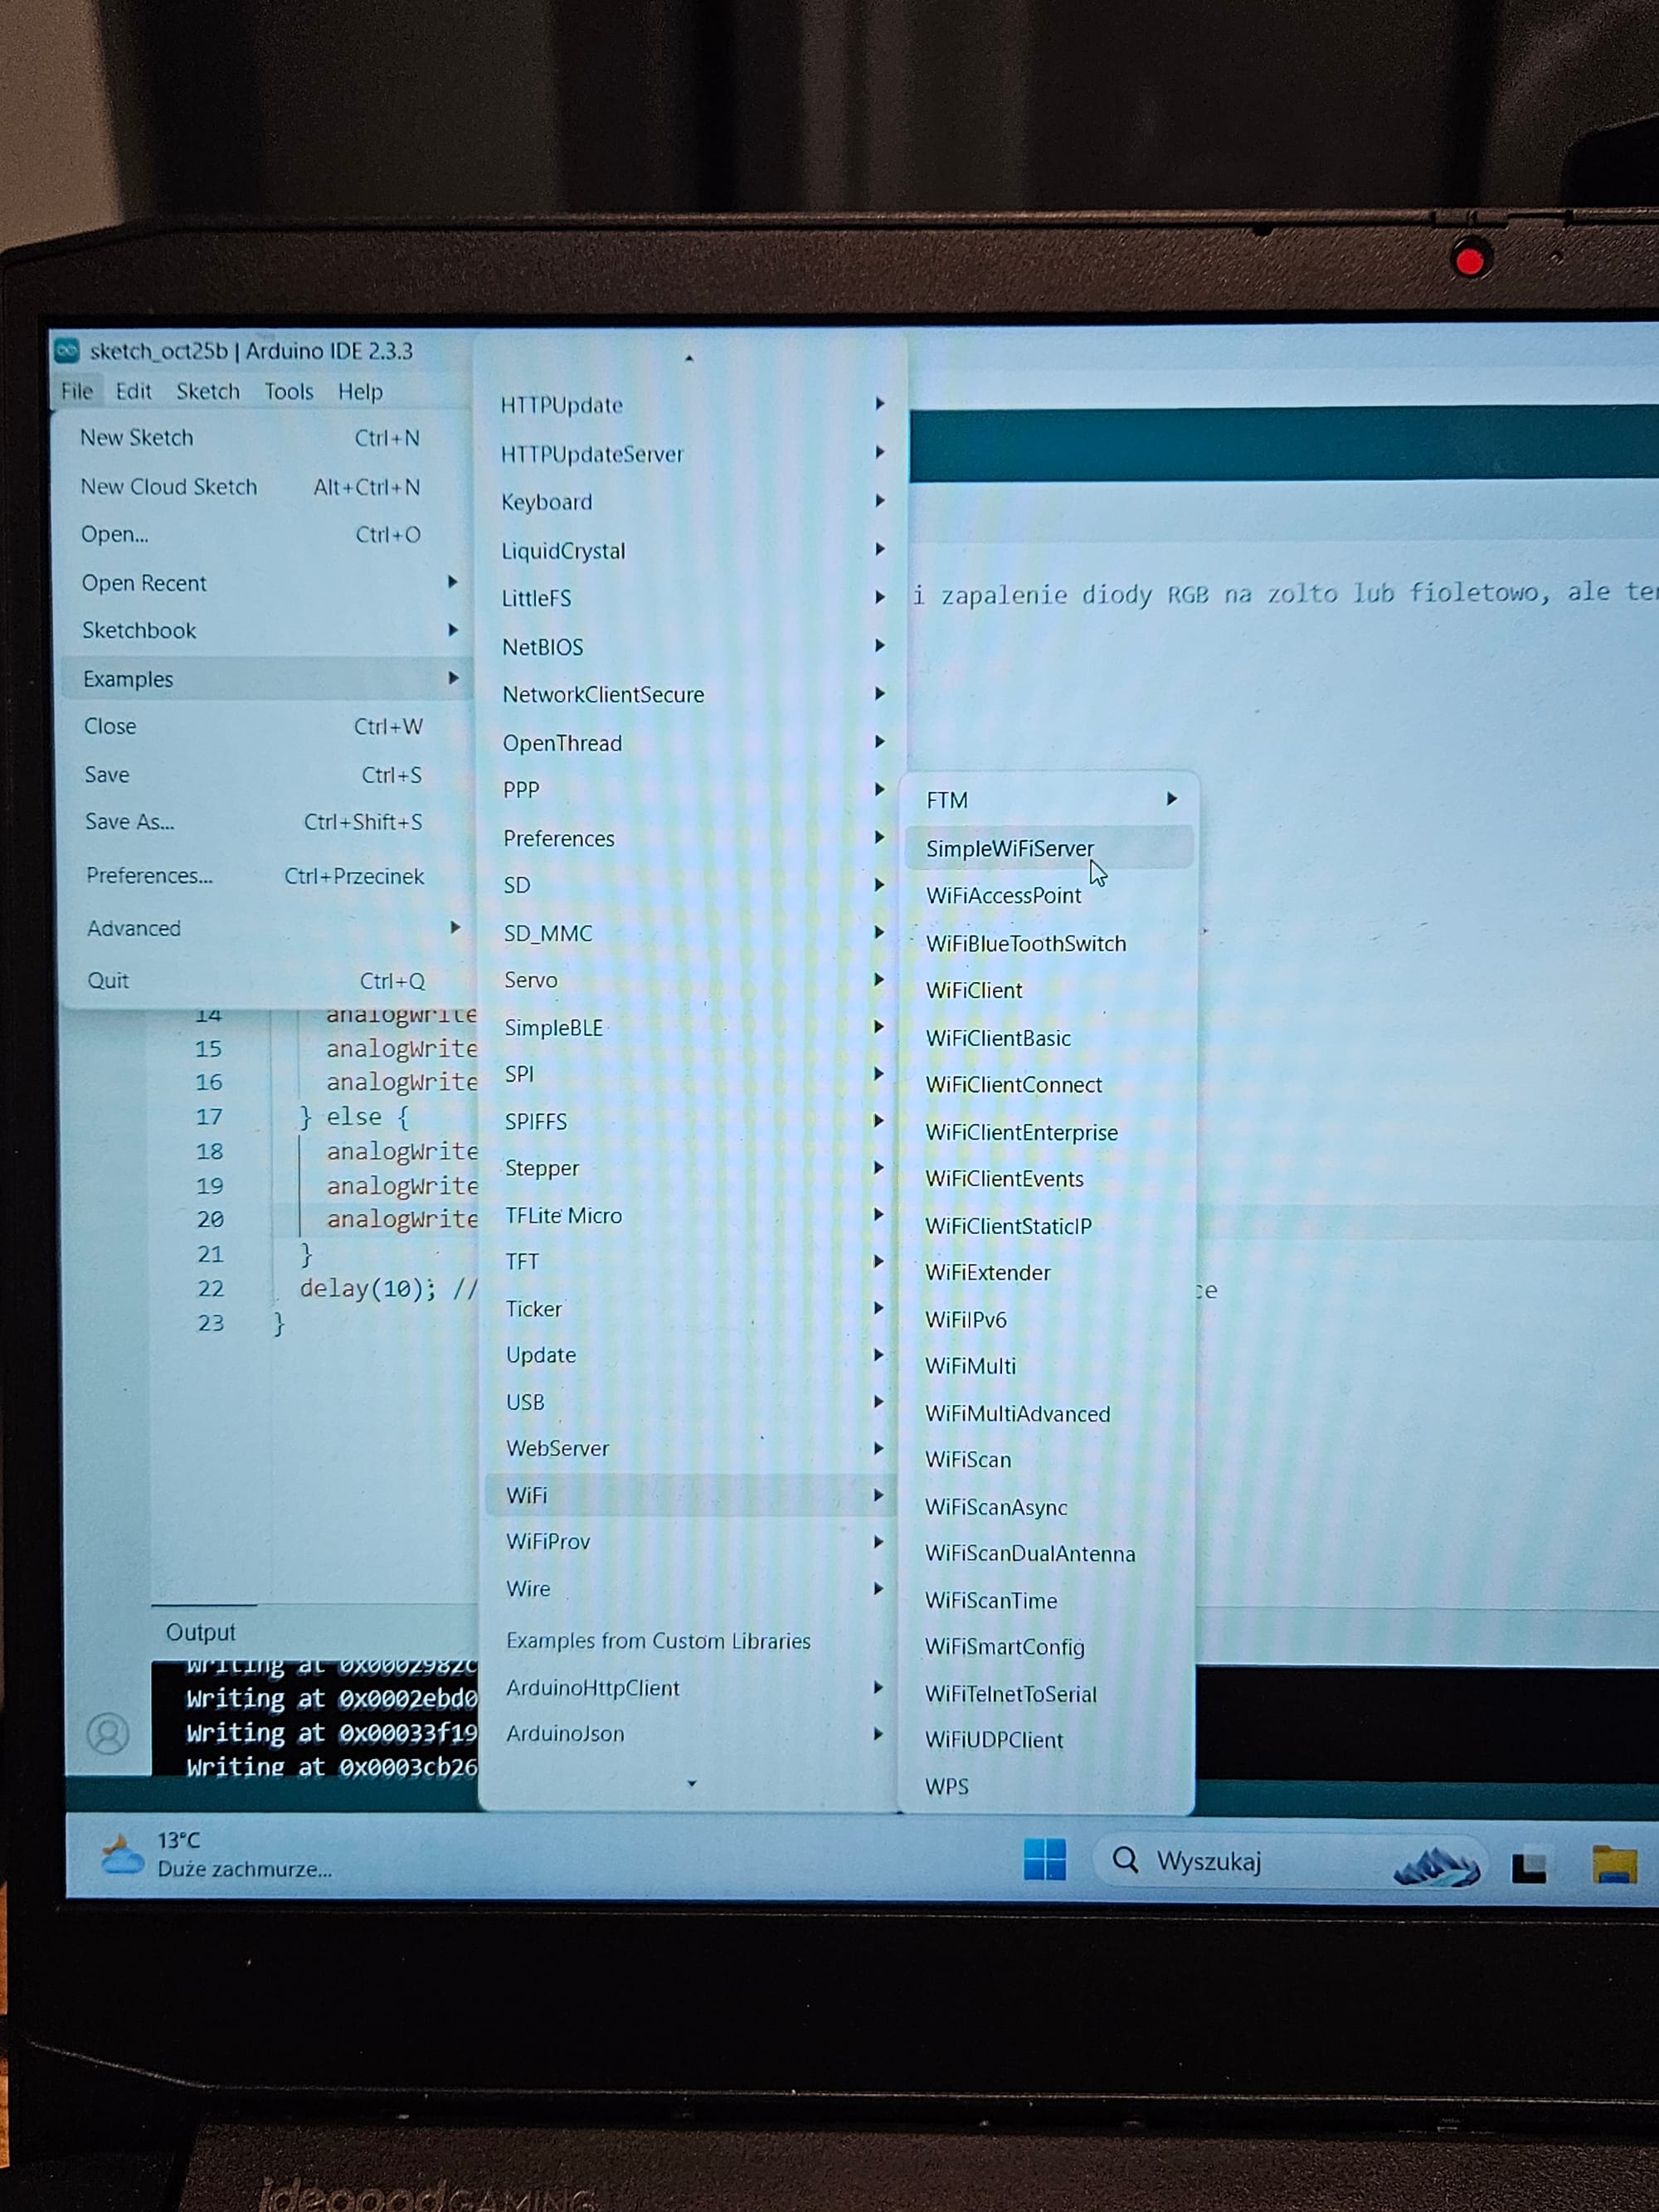Open the Tools menu

[x=289, y=391]
